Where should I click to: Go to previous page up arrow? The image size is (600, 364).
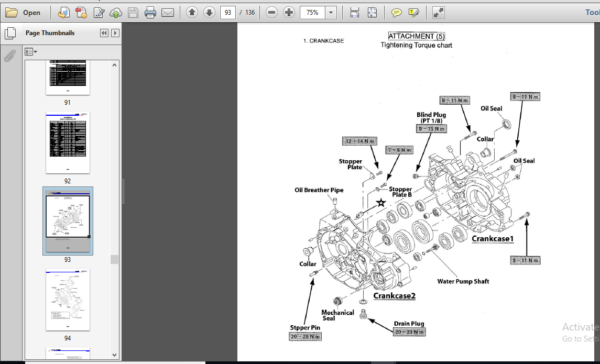point(192,13)
